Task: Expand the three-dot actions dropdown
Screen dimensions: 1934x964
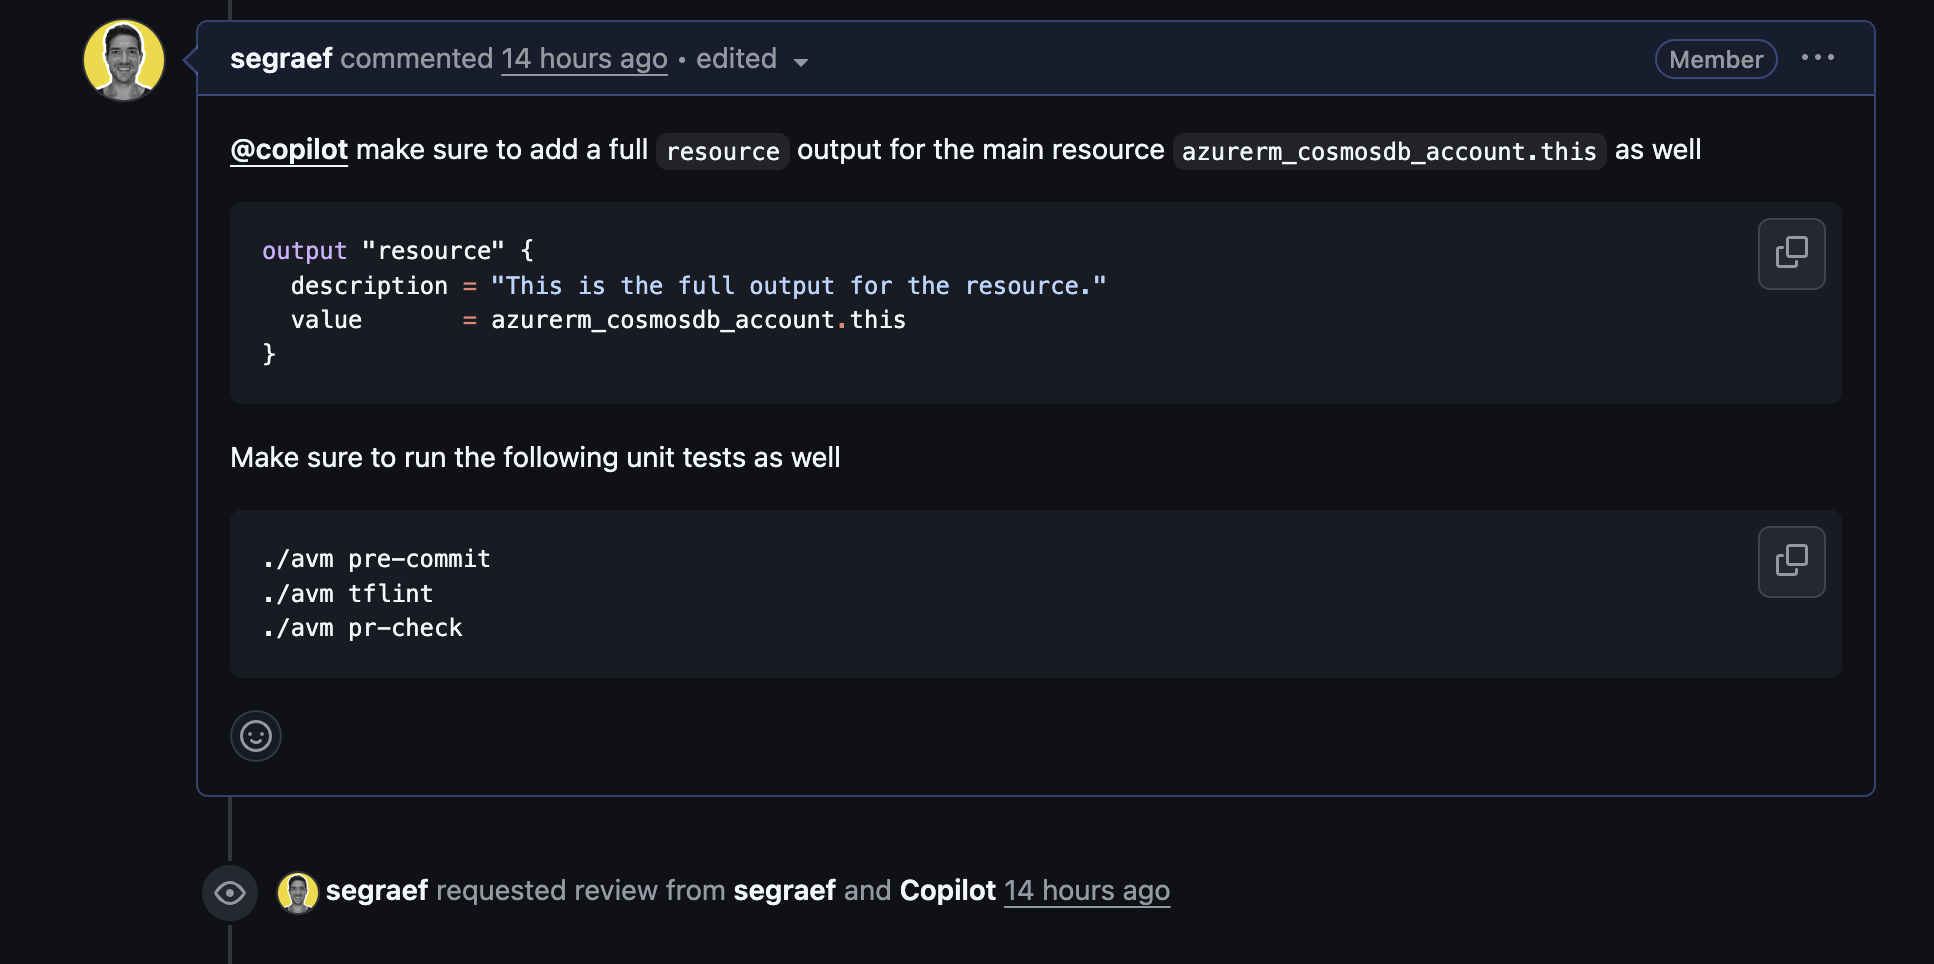Action: (1818, 58)
